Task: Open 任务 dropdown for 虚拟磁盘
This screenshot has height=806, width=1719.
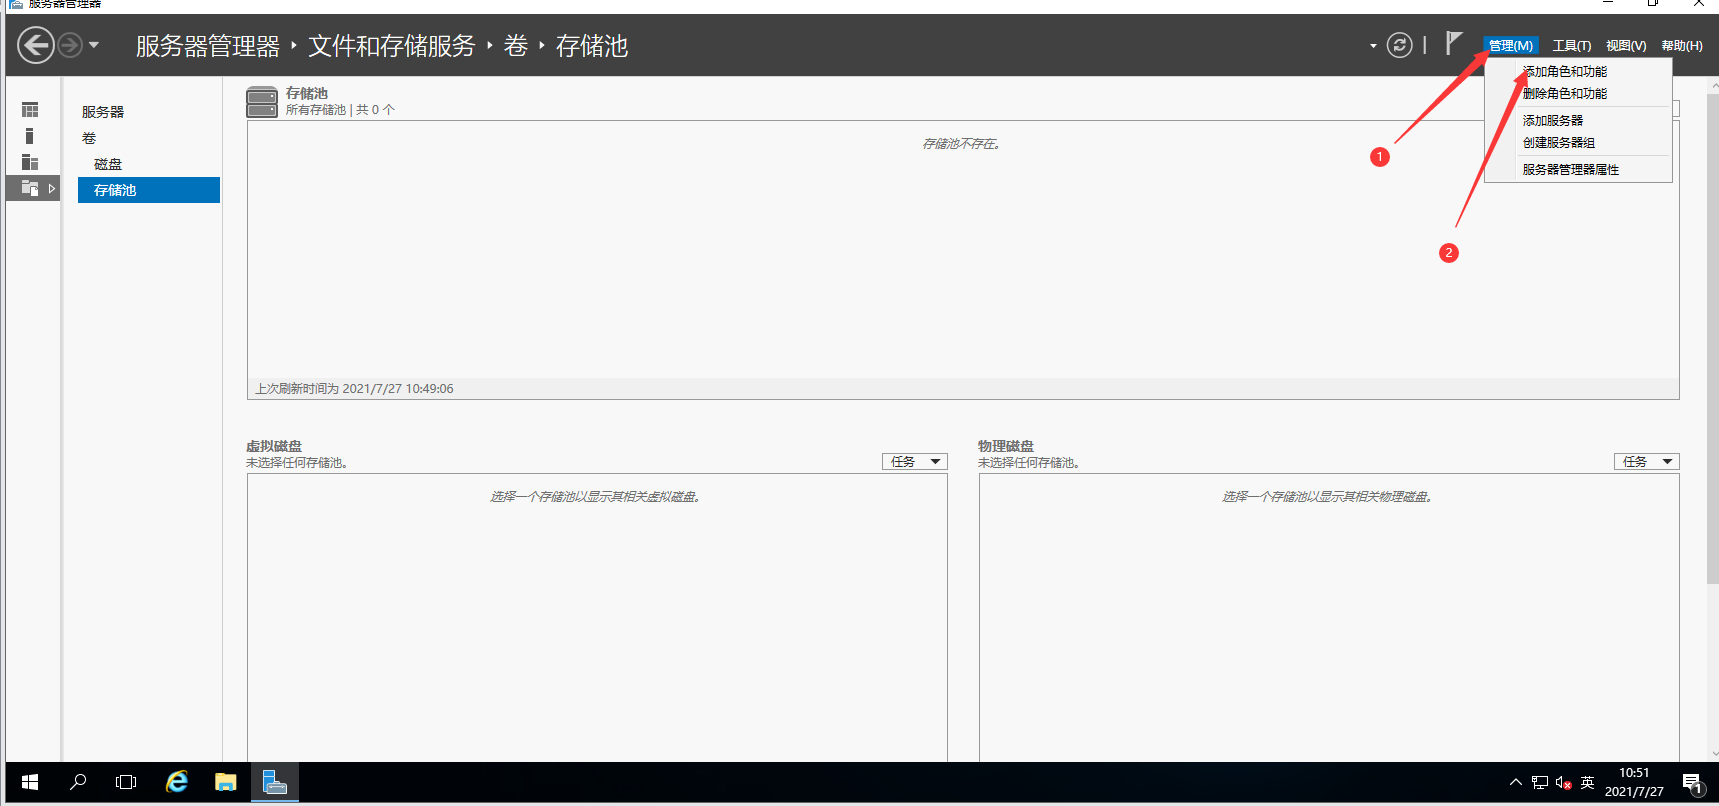Action: [x=914, y=462]
